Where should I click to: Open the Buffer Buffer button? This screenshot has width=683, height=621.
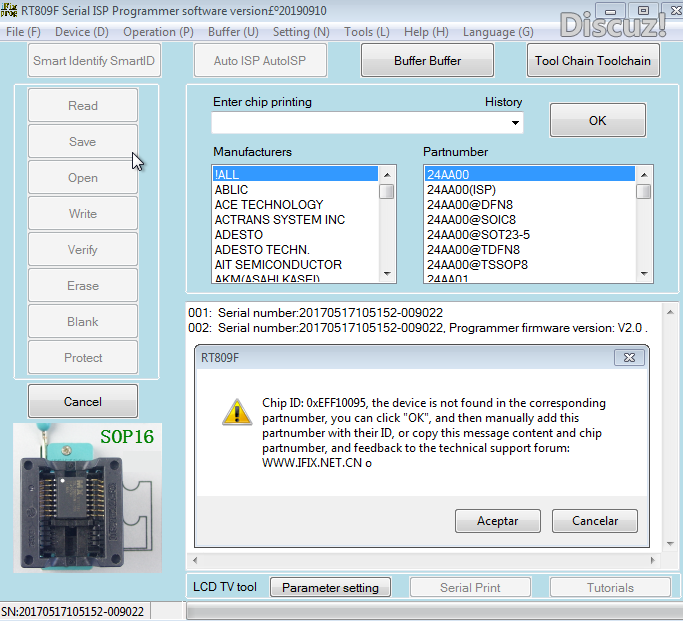click(x=427, y=61)
